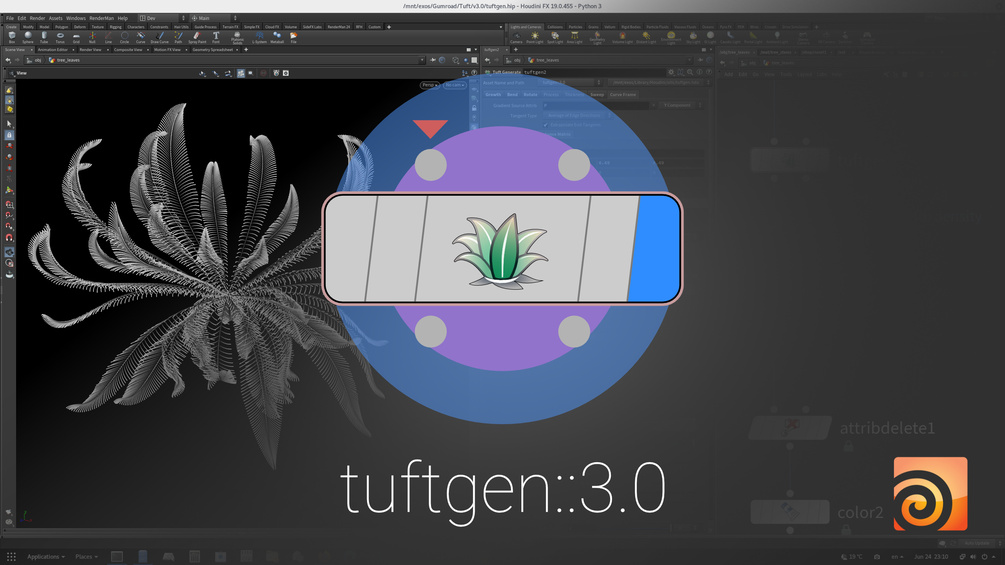Viewport: 1005px width, 565px height.
Task: Select the Tube shelf tool
Action: coord(44,38)
